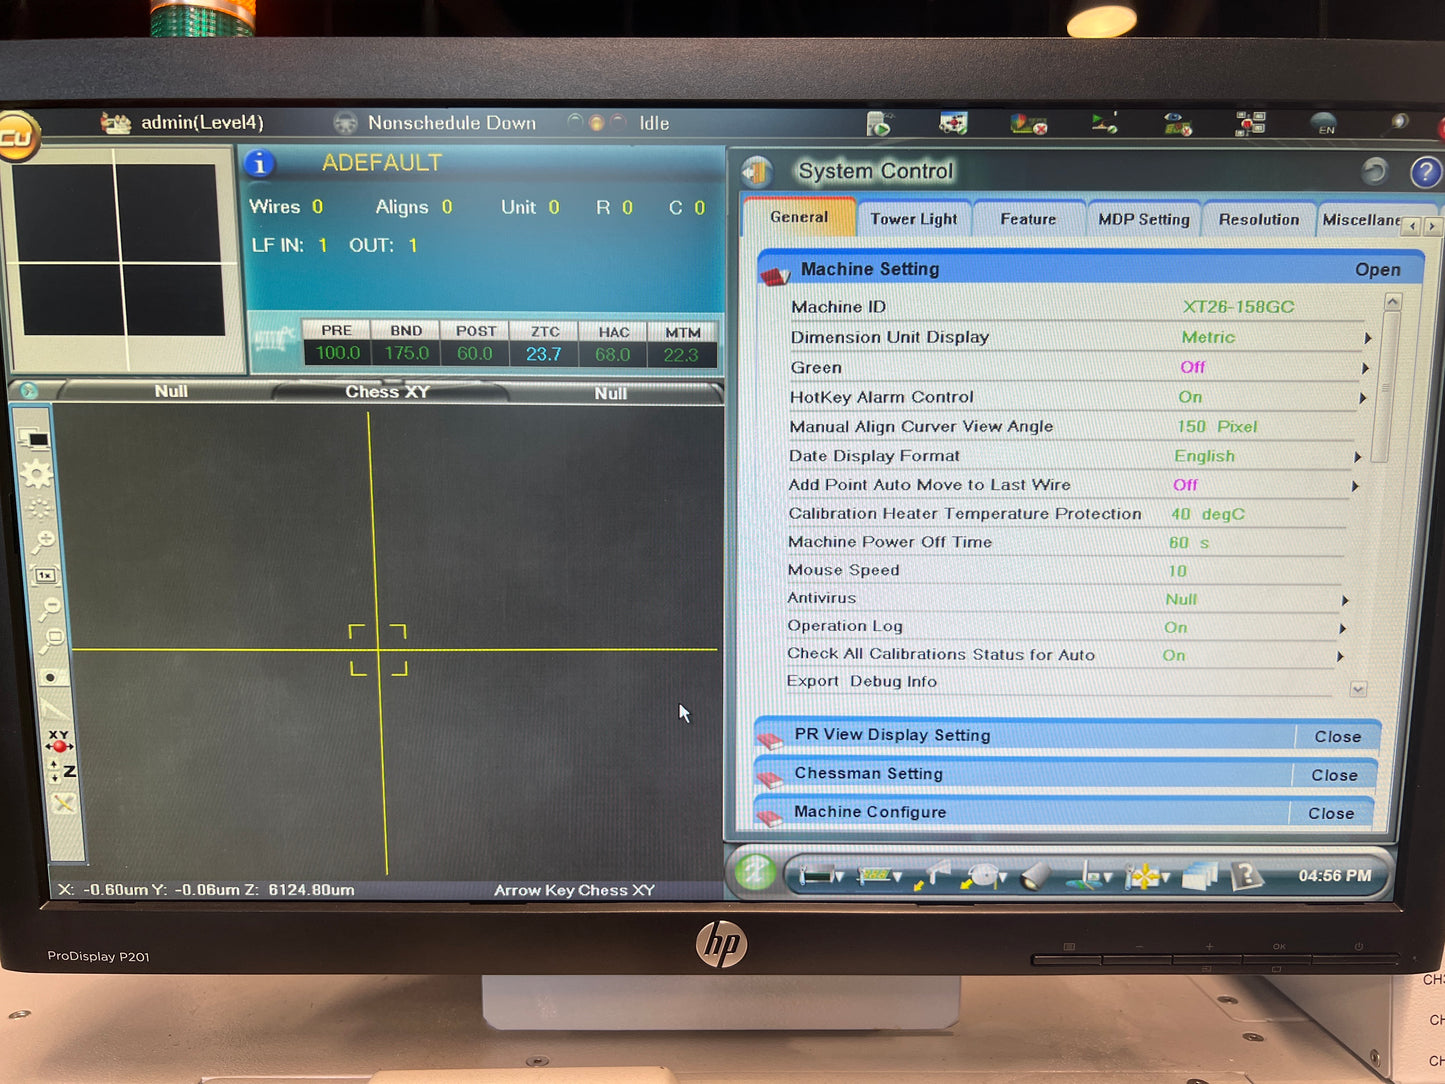Open the gear settings tool in the sidebar

(38, 474)
